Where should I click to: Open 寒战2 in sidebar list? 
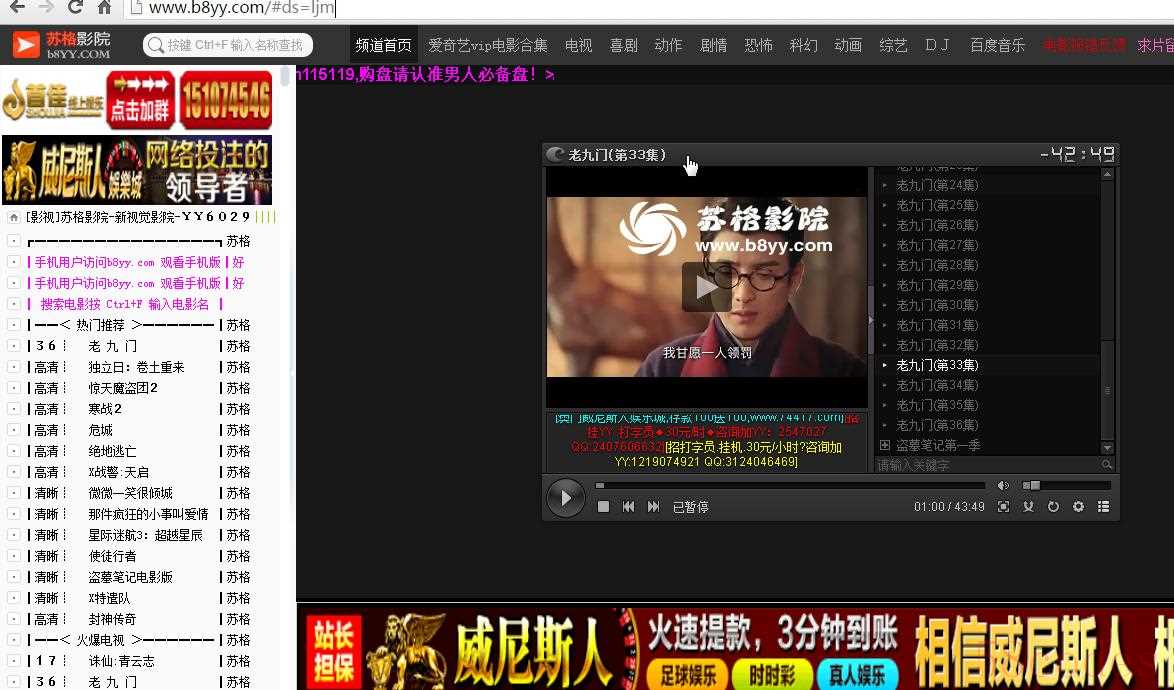coord(105,409)
